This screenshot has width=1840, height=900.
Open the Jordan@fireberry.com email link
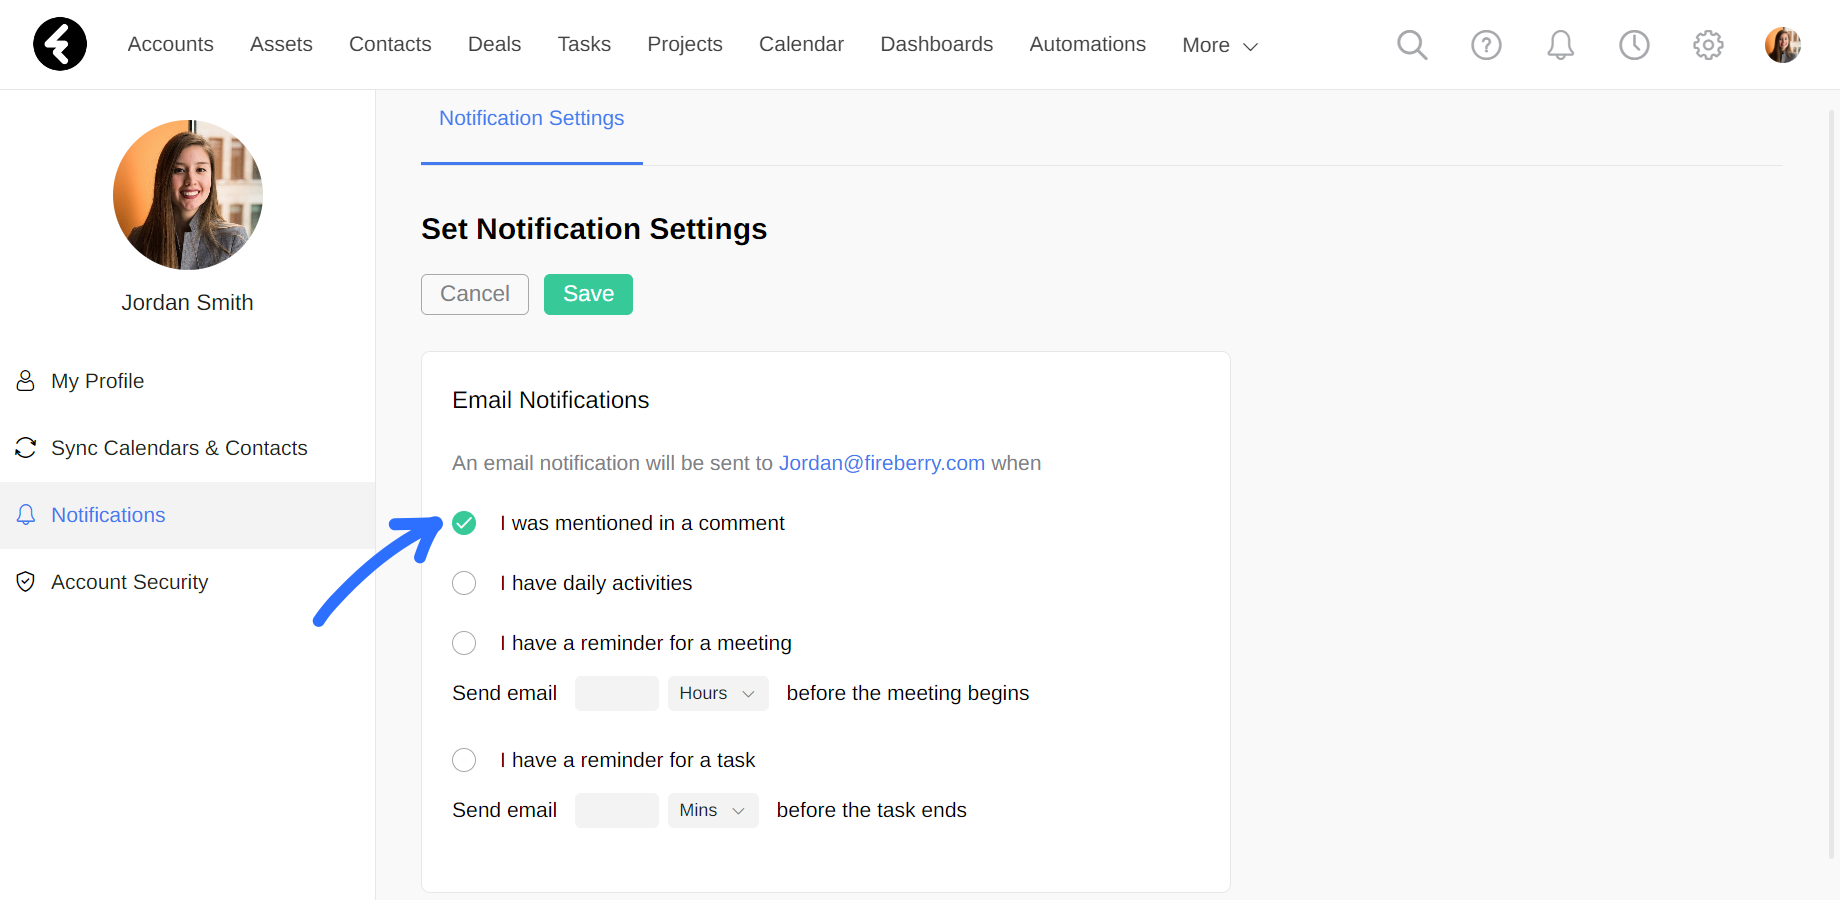pos(882,463)
